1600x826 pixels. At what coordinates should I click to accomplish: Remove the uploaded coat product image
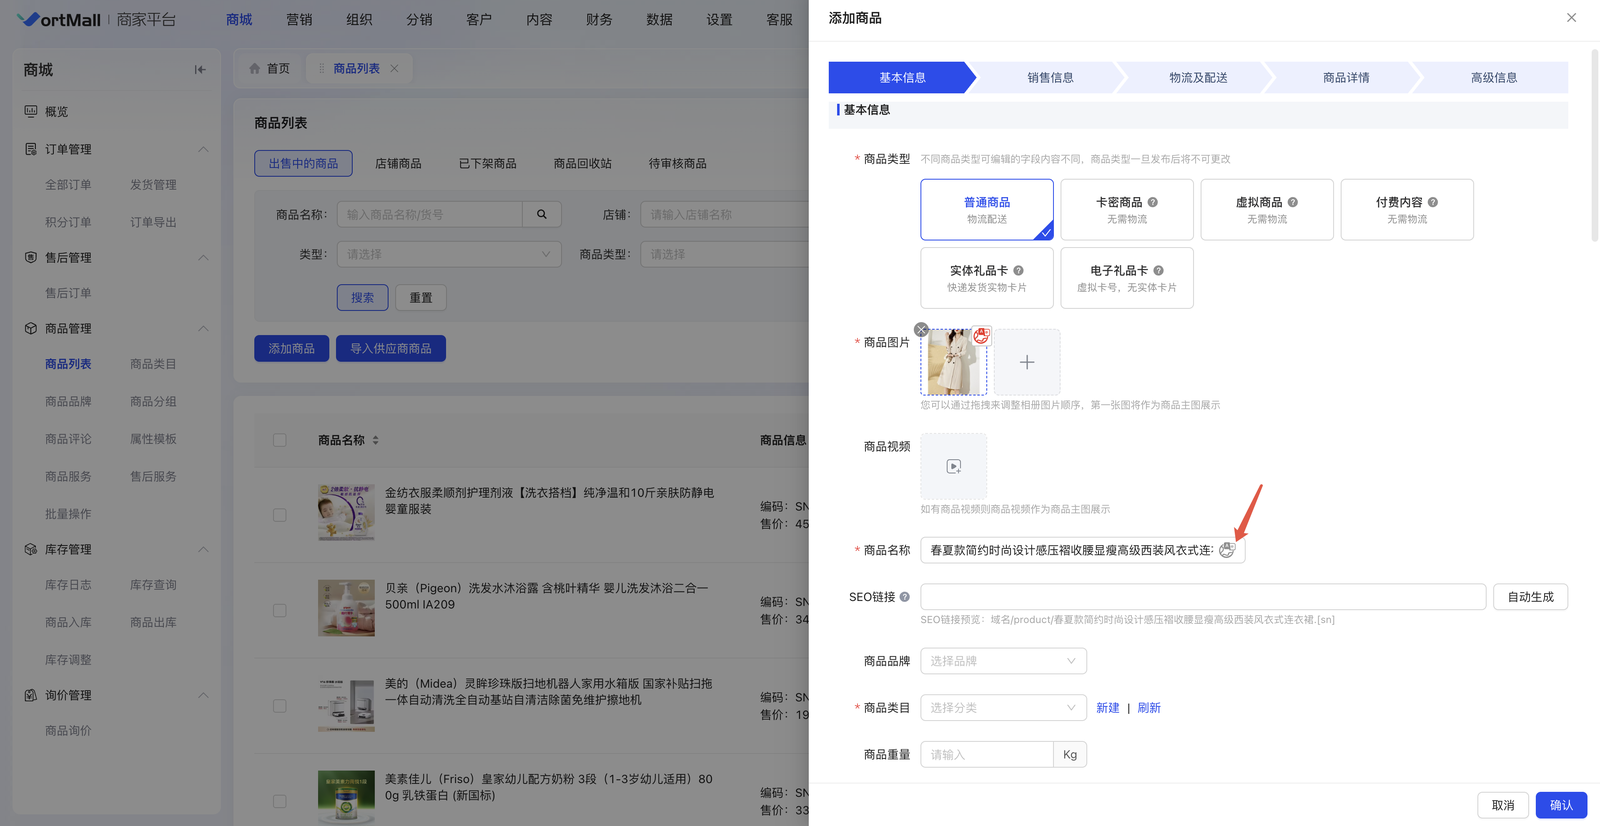(921, 330)
